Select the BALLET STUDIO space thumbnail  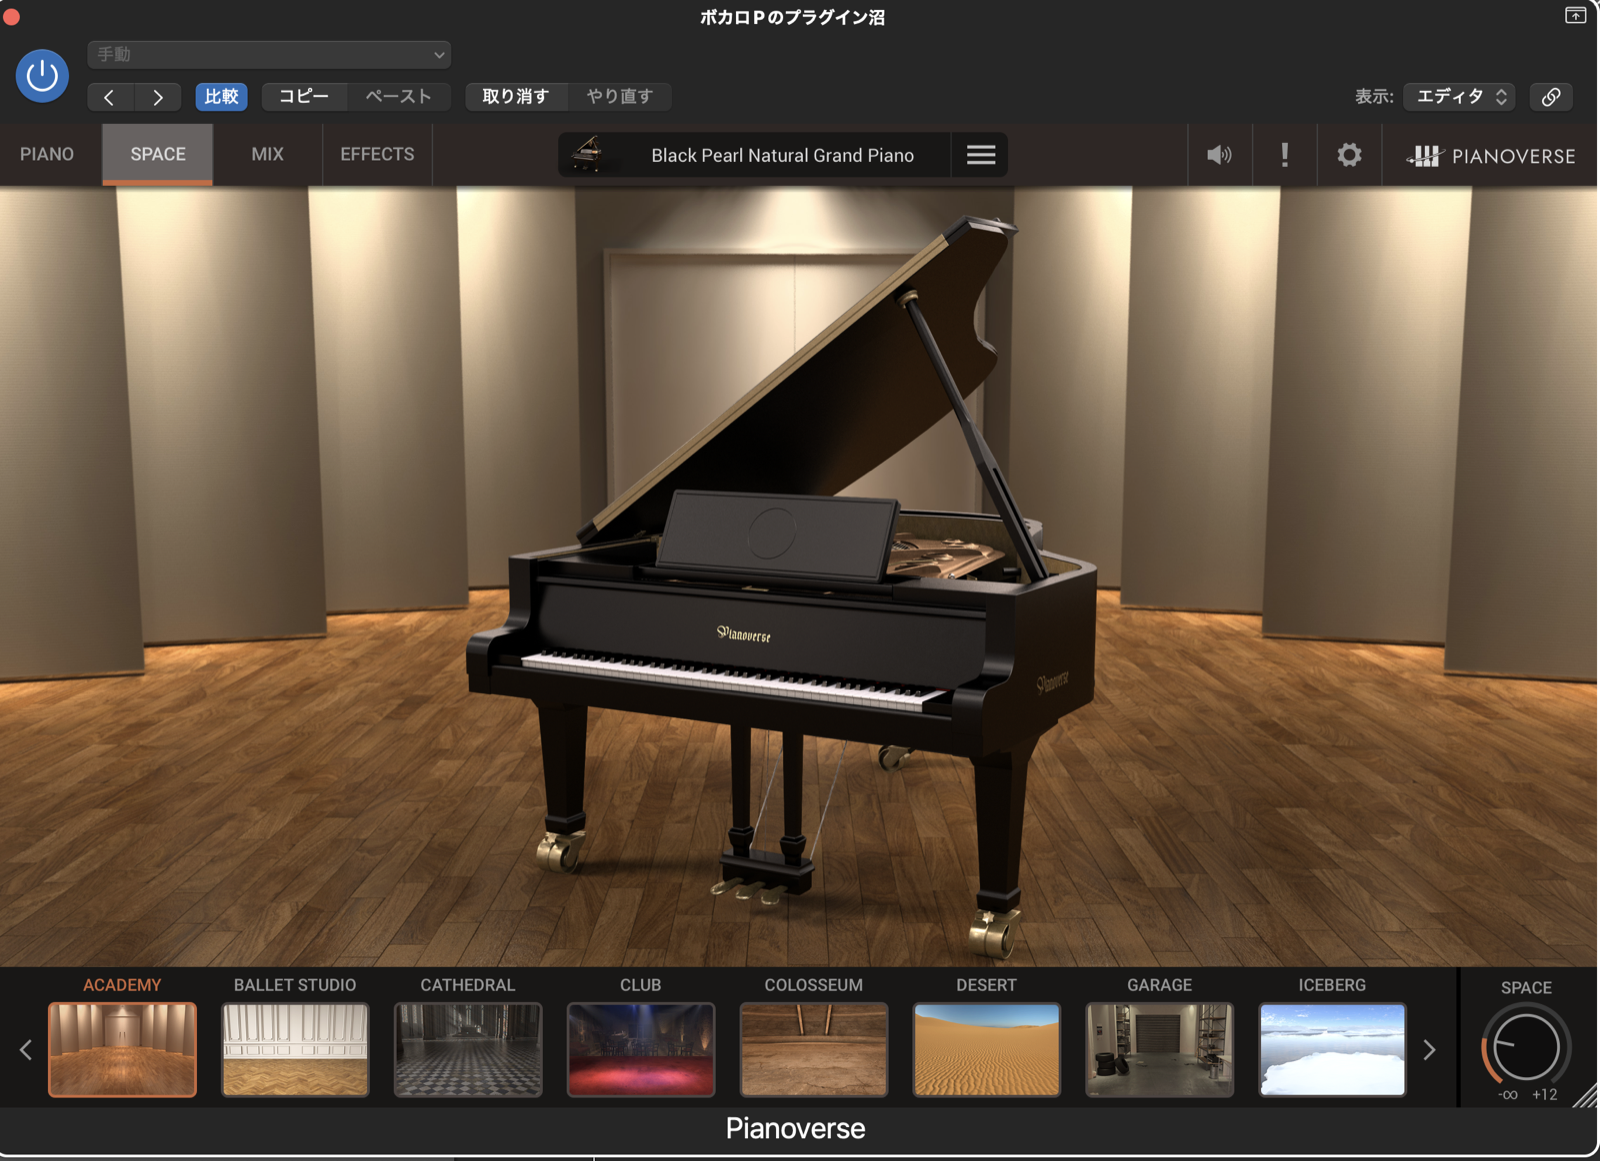pos(295,1050)
